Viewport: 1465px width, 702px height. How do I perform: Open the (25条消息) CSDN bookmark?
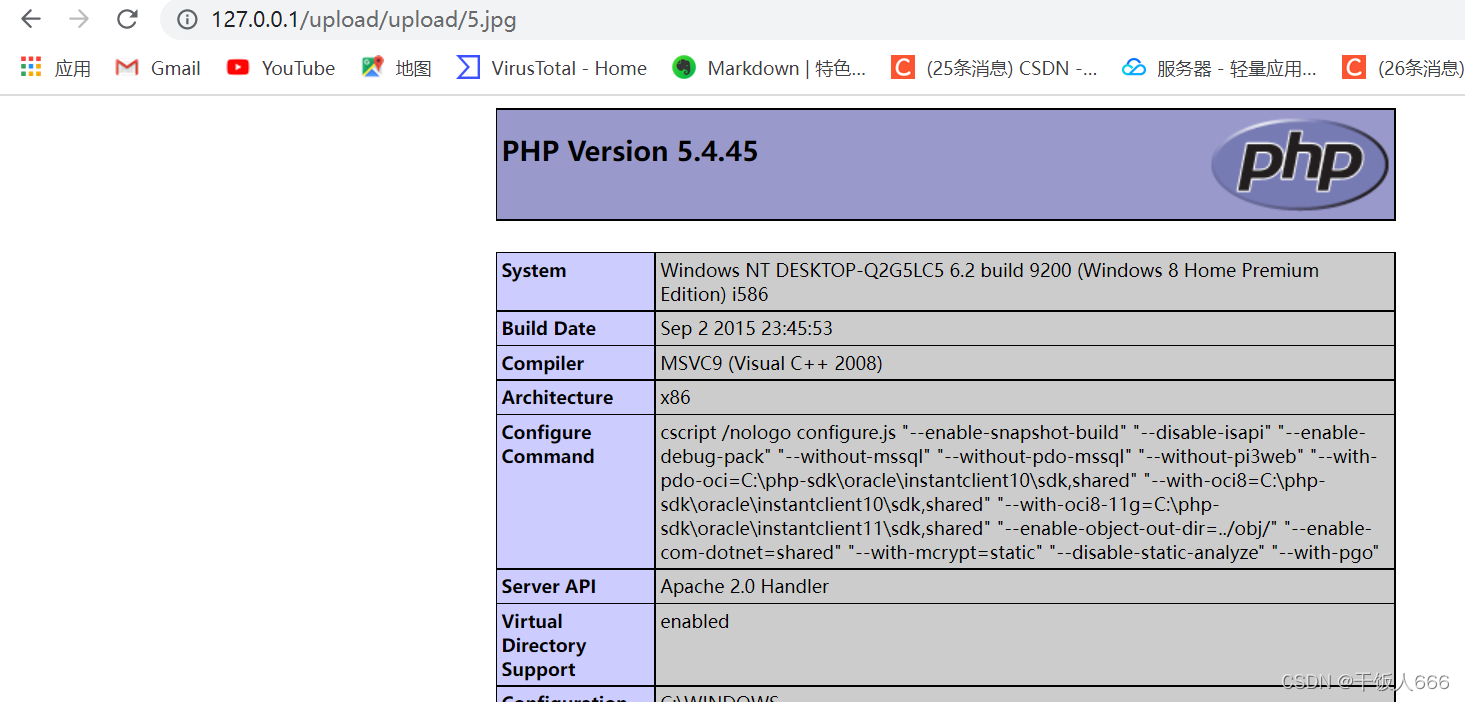pyautogui.click(x=995, y=68)
